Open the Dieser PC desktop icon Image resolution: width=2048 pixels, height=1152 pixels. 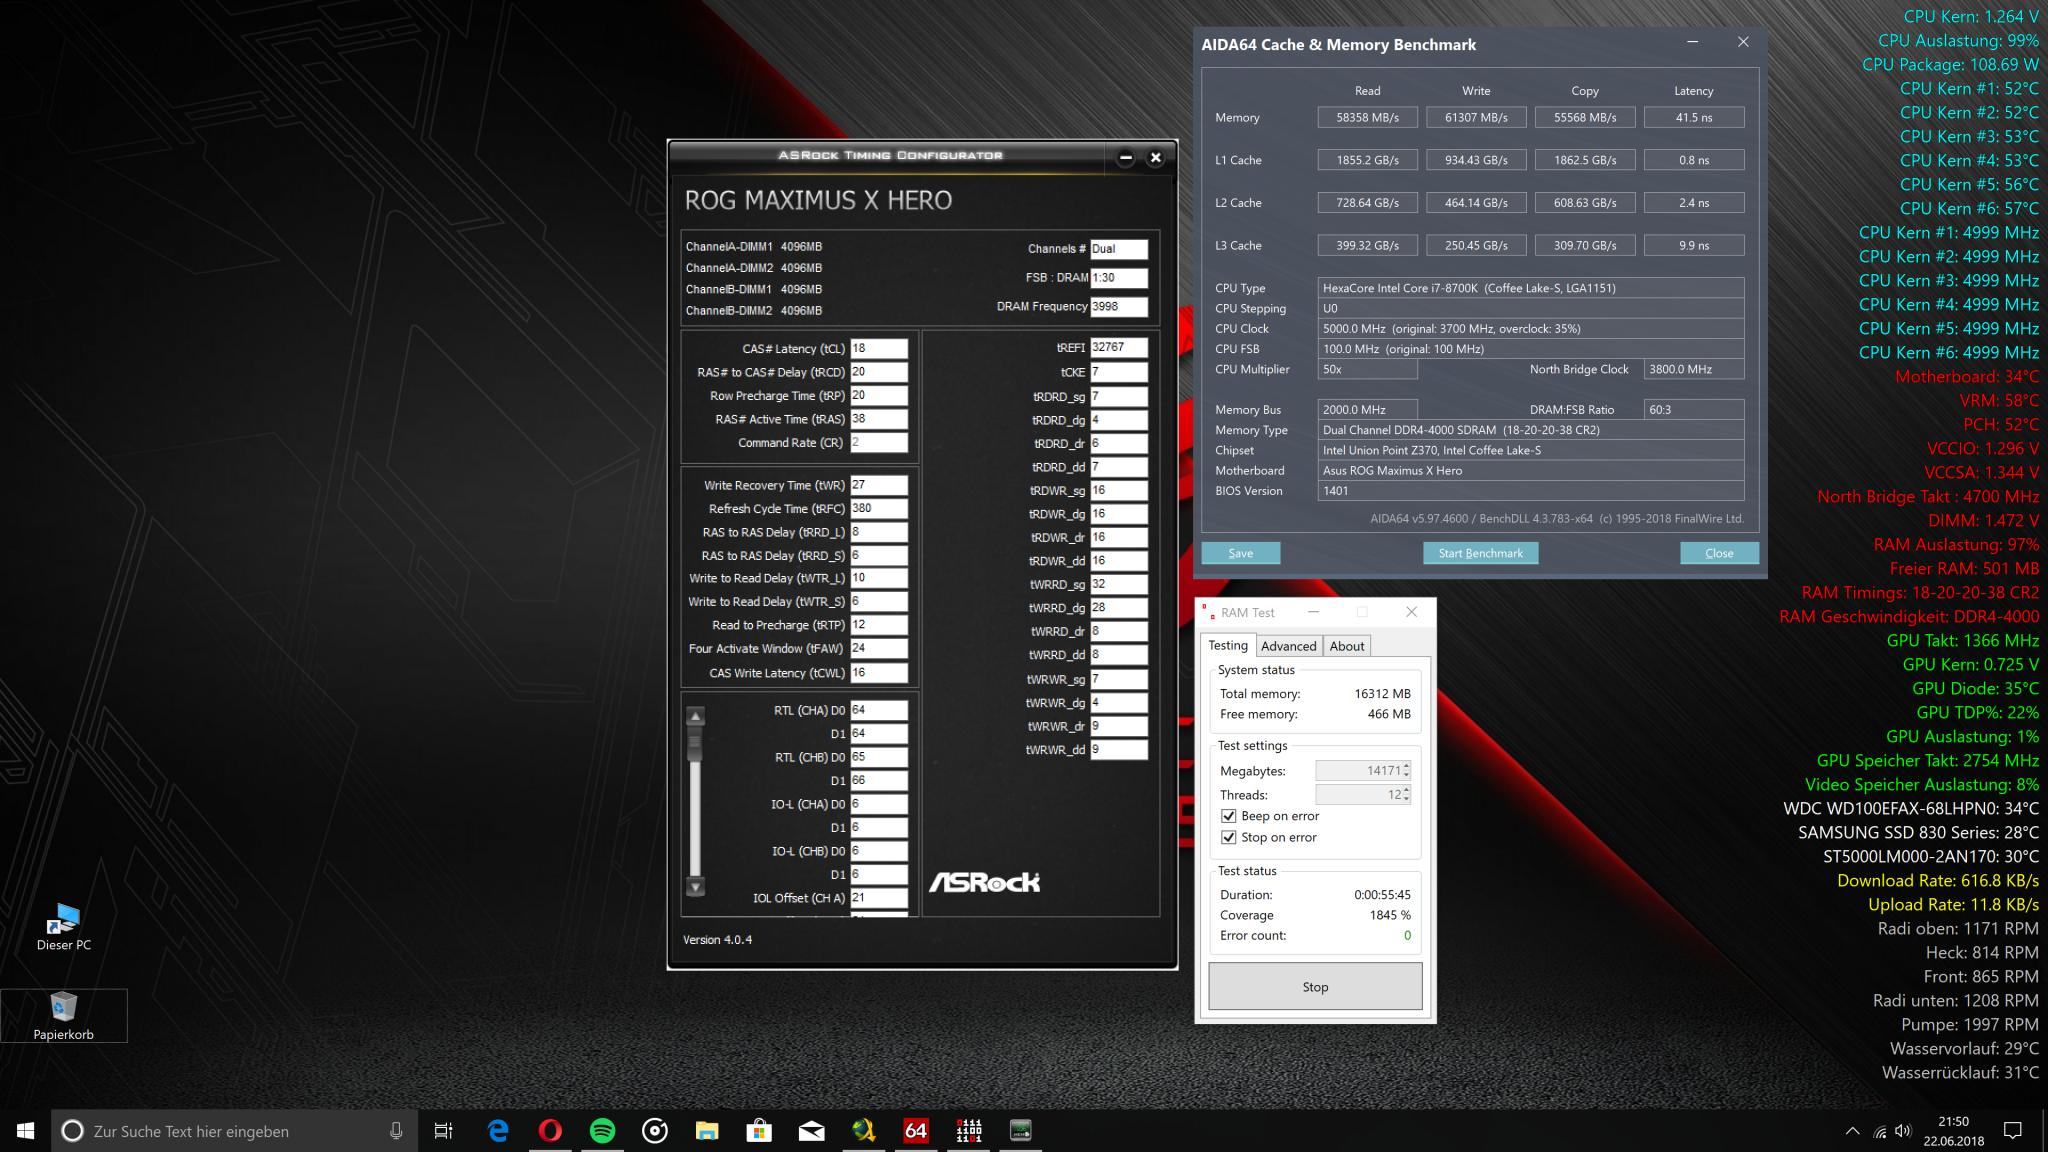(x=64, y=926)
